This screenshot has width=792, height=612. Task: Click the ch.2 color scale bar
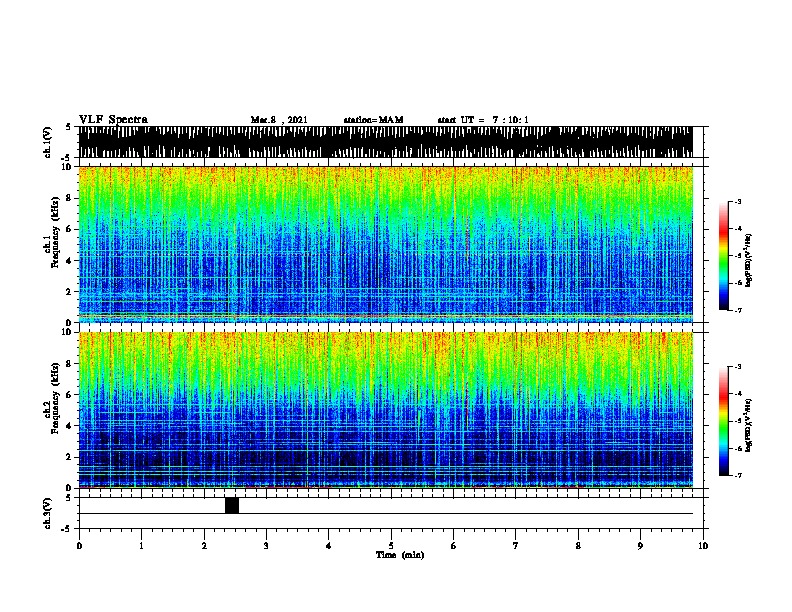point(724,421)
